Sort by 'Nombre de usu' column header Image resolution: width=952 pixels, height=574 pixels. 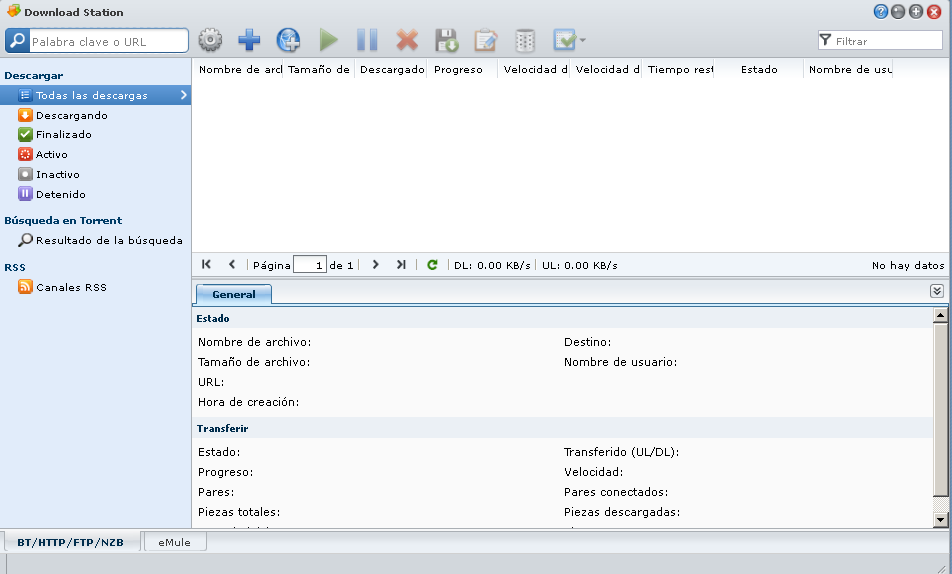[848, 69]
